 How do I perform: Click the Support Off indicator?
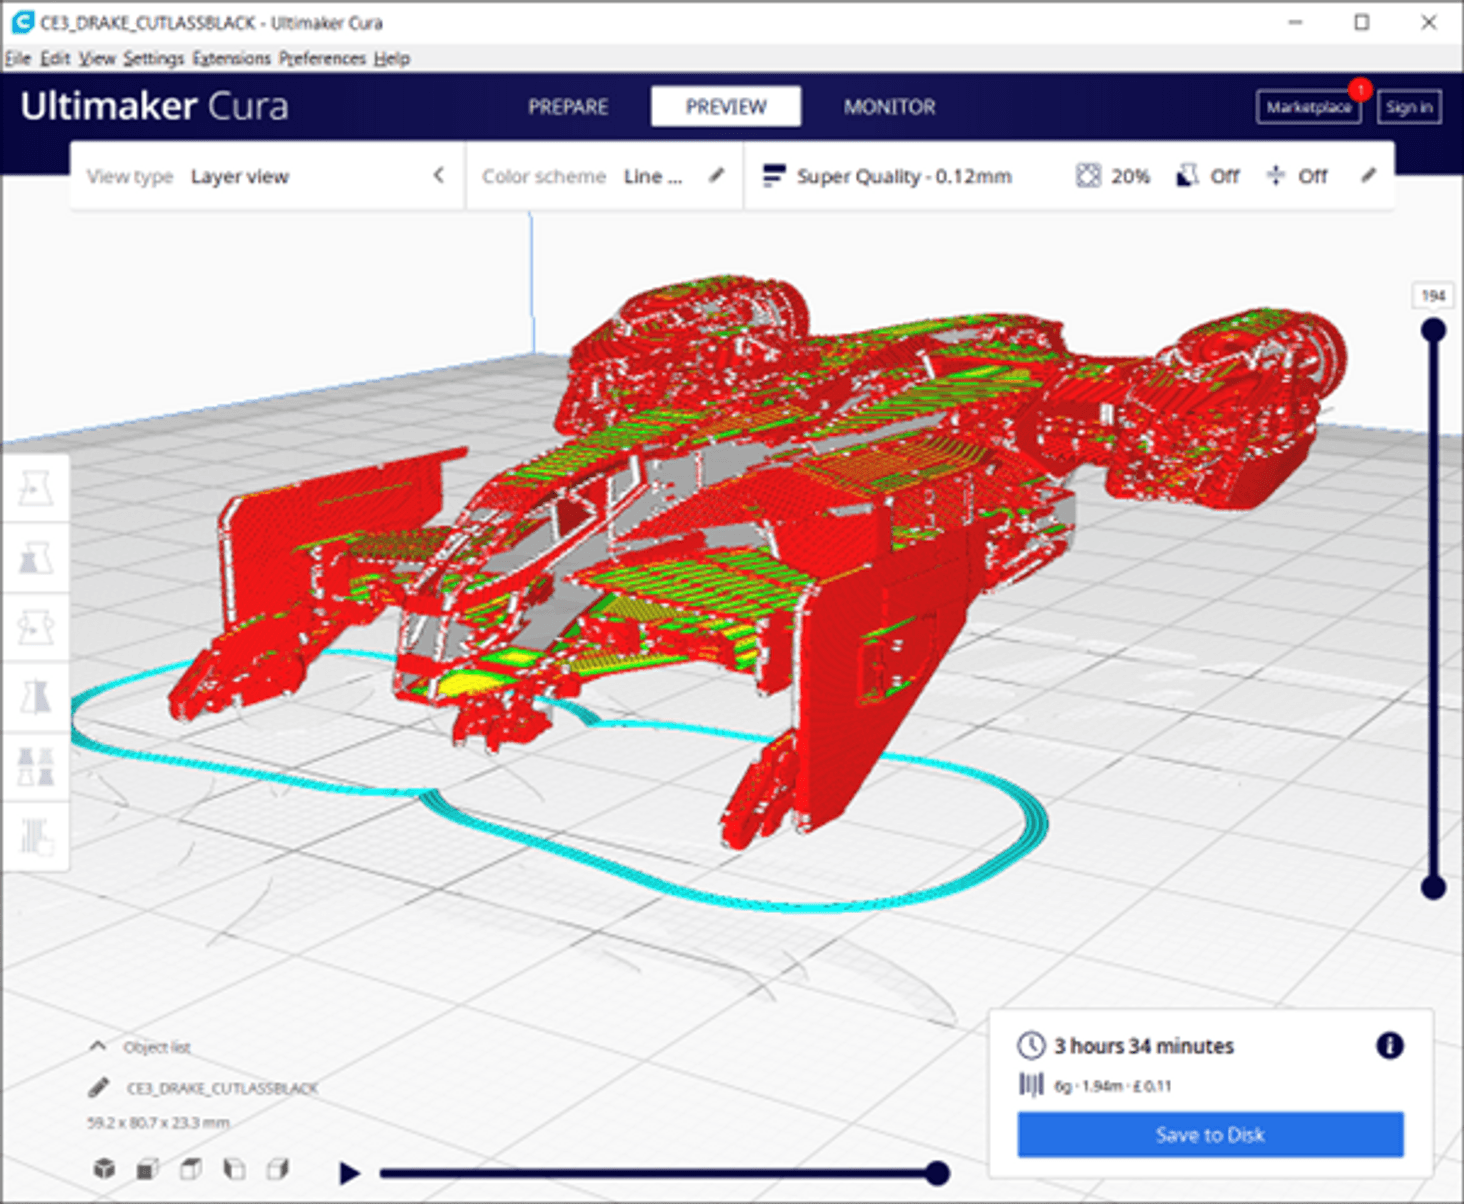point(1208,177)
